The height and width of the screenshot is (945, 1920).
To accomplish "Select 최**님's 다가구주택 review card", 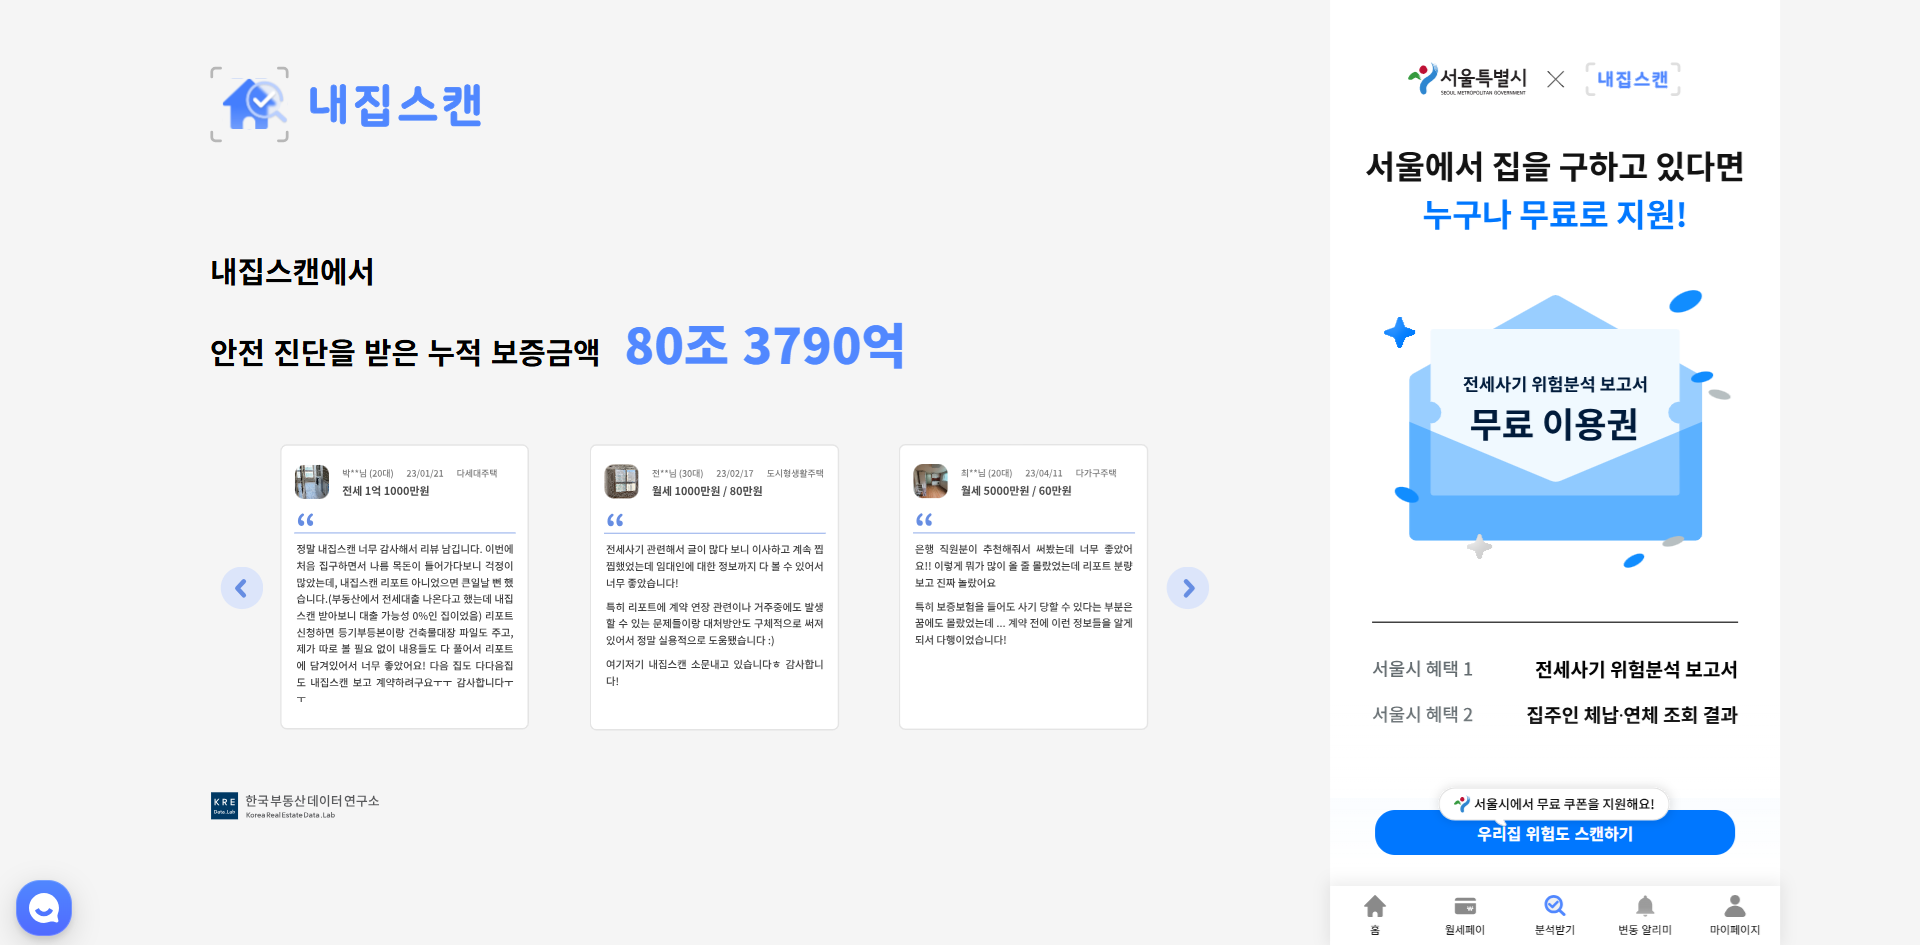I will 1023,586.
